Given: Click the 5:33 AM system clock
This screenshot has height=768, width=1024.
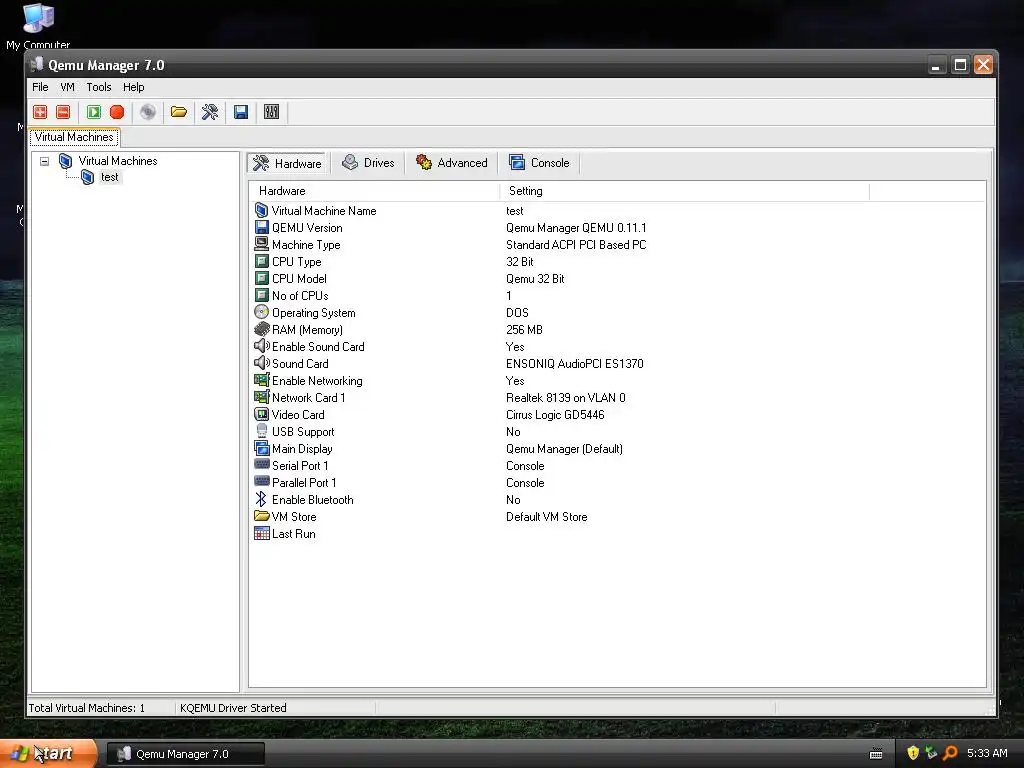Looking at the screenshot, I should coord(987,753).
